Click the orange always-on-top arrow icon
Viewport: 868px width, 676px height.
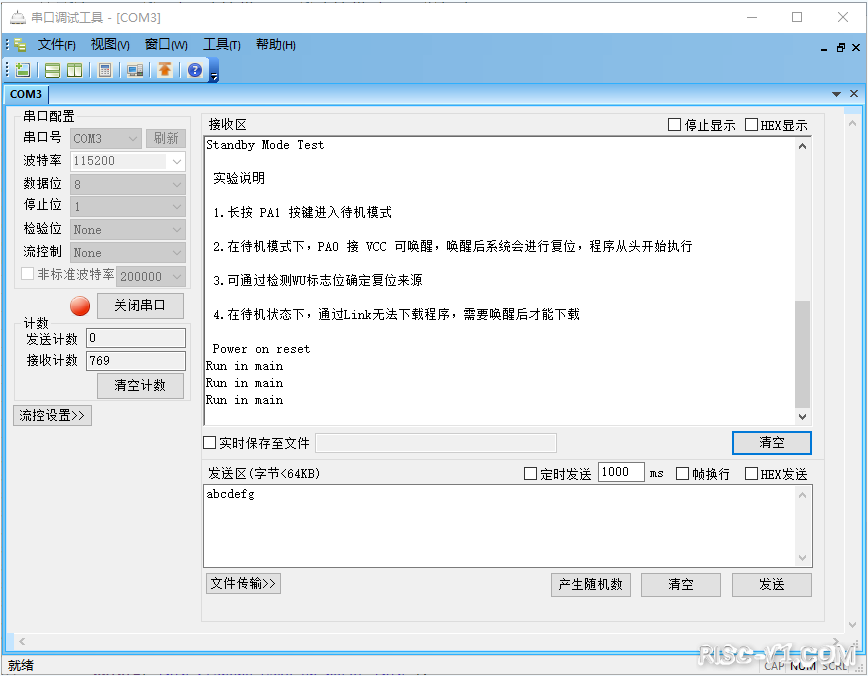pyautogui.click(x=165, y=70)
